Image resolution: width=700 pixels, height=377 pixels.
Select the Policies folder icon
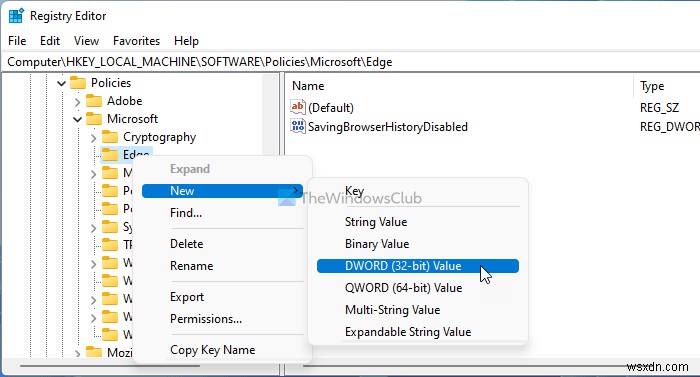[78, 83]
